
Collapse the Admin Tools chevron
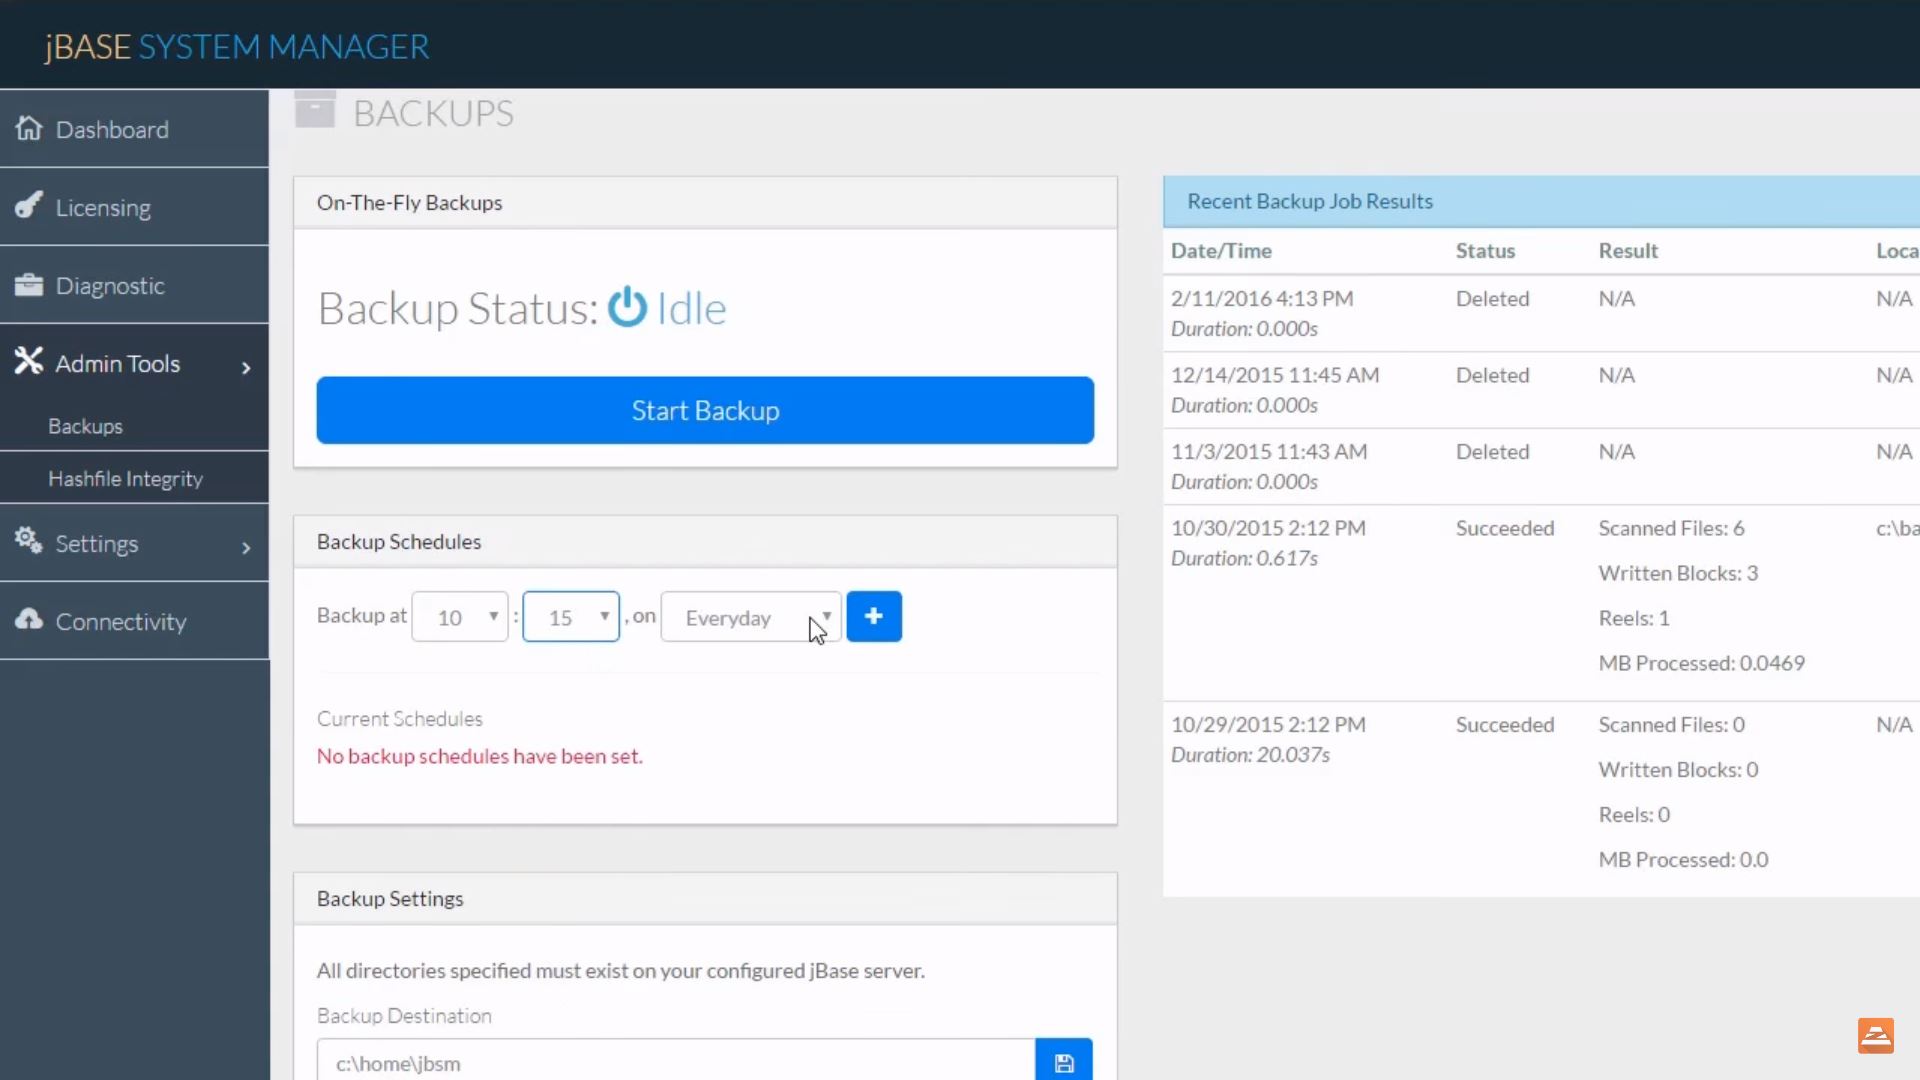click(x=246, y=367)
